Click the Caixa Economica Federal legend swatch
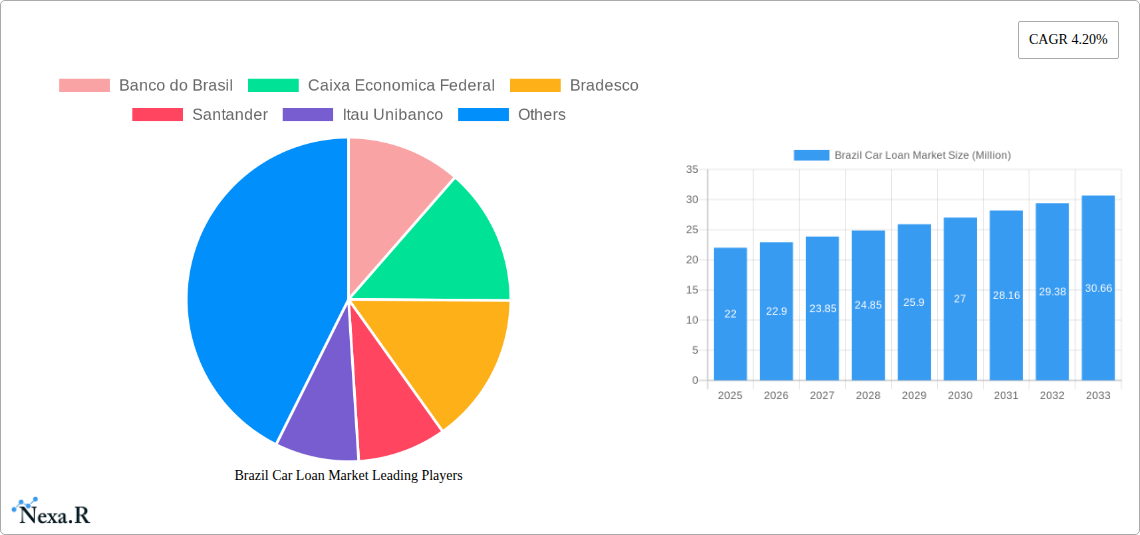This screenshot has width=1140, height=535. [273, 86]
